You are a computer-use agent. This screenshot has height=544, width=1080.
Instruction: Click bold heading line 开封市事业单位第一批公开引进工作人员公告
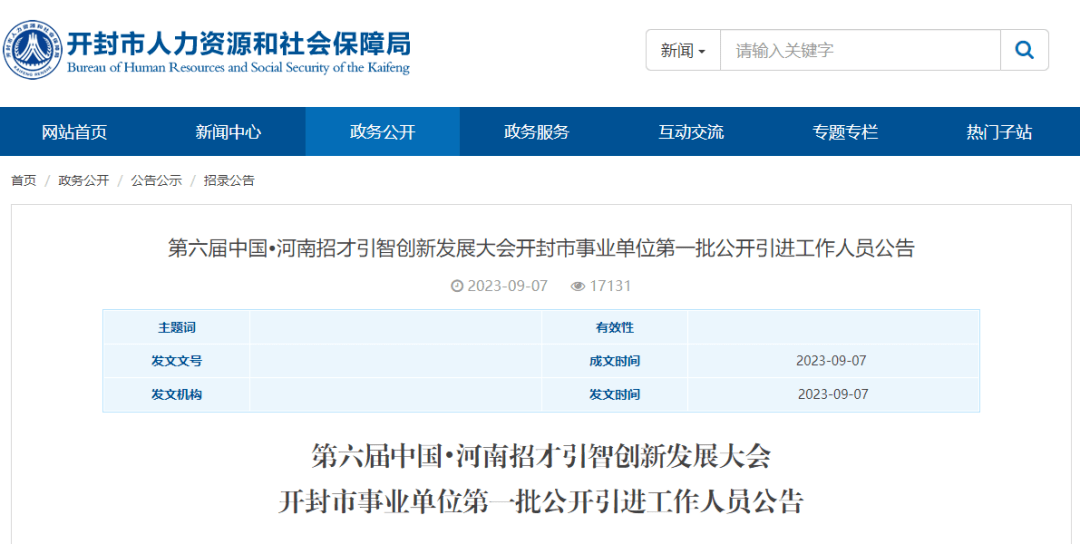(541, 501)
